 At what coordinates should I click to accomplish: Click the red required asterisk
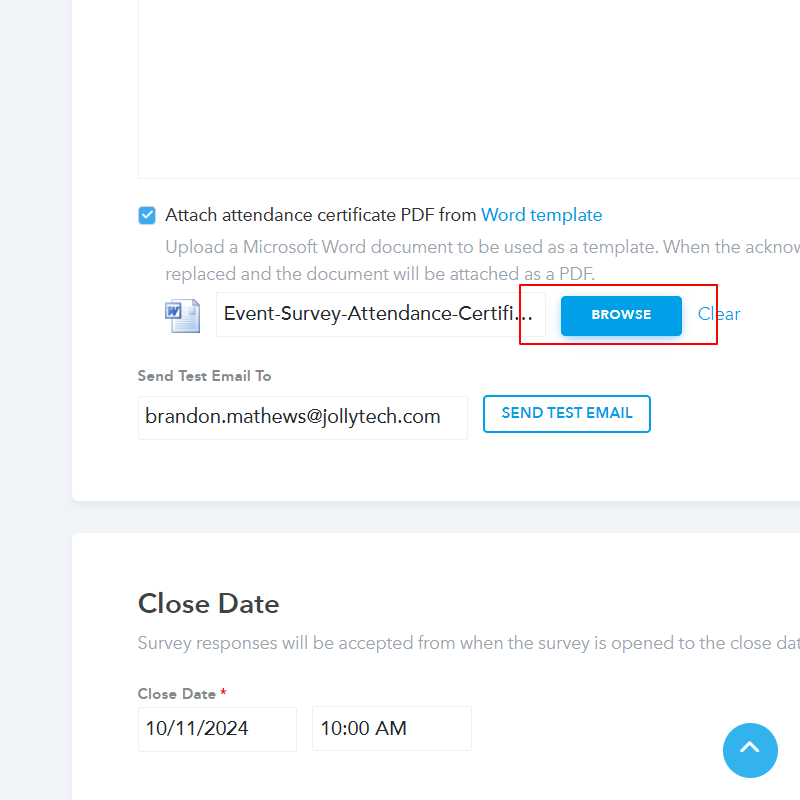pos(224,693)
